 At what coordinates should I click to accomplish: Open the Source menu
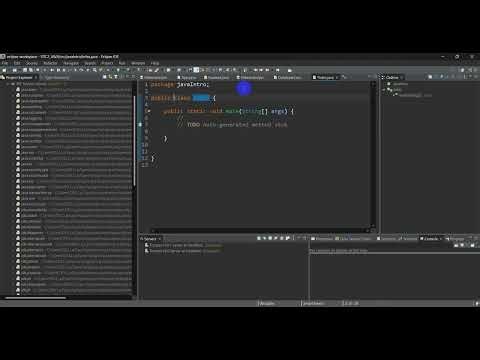pos(32,63)
